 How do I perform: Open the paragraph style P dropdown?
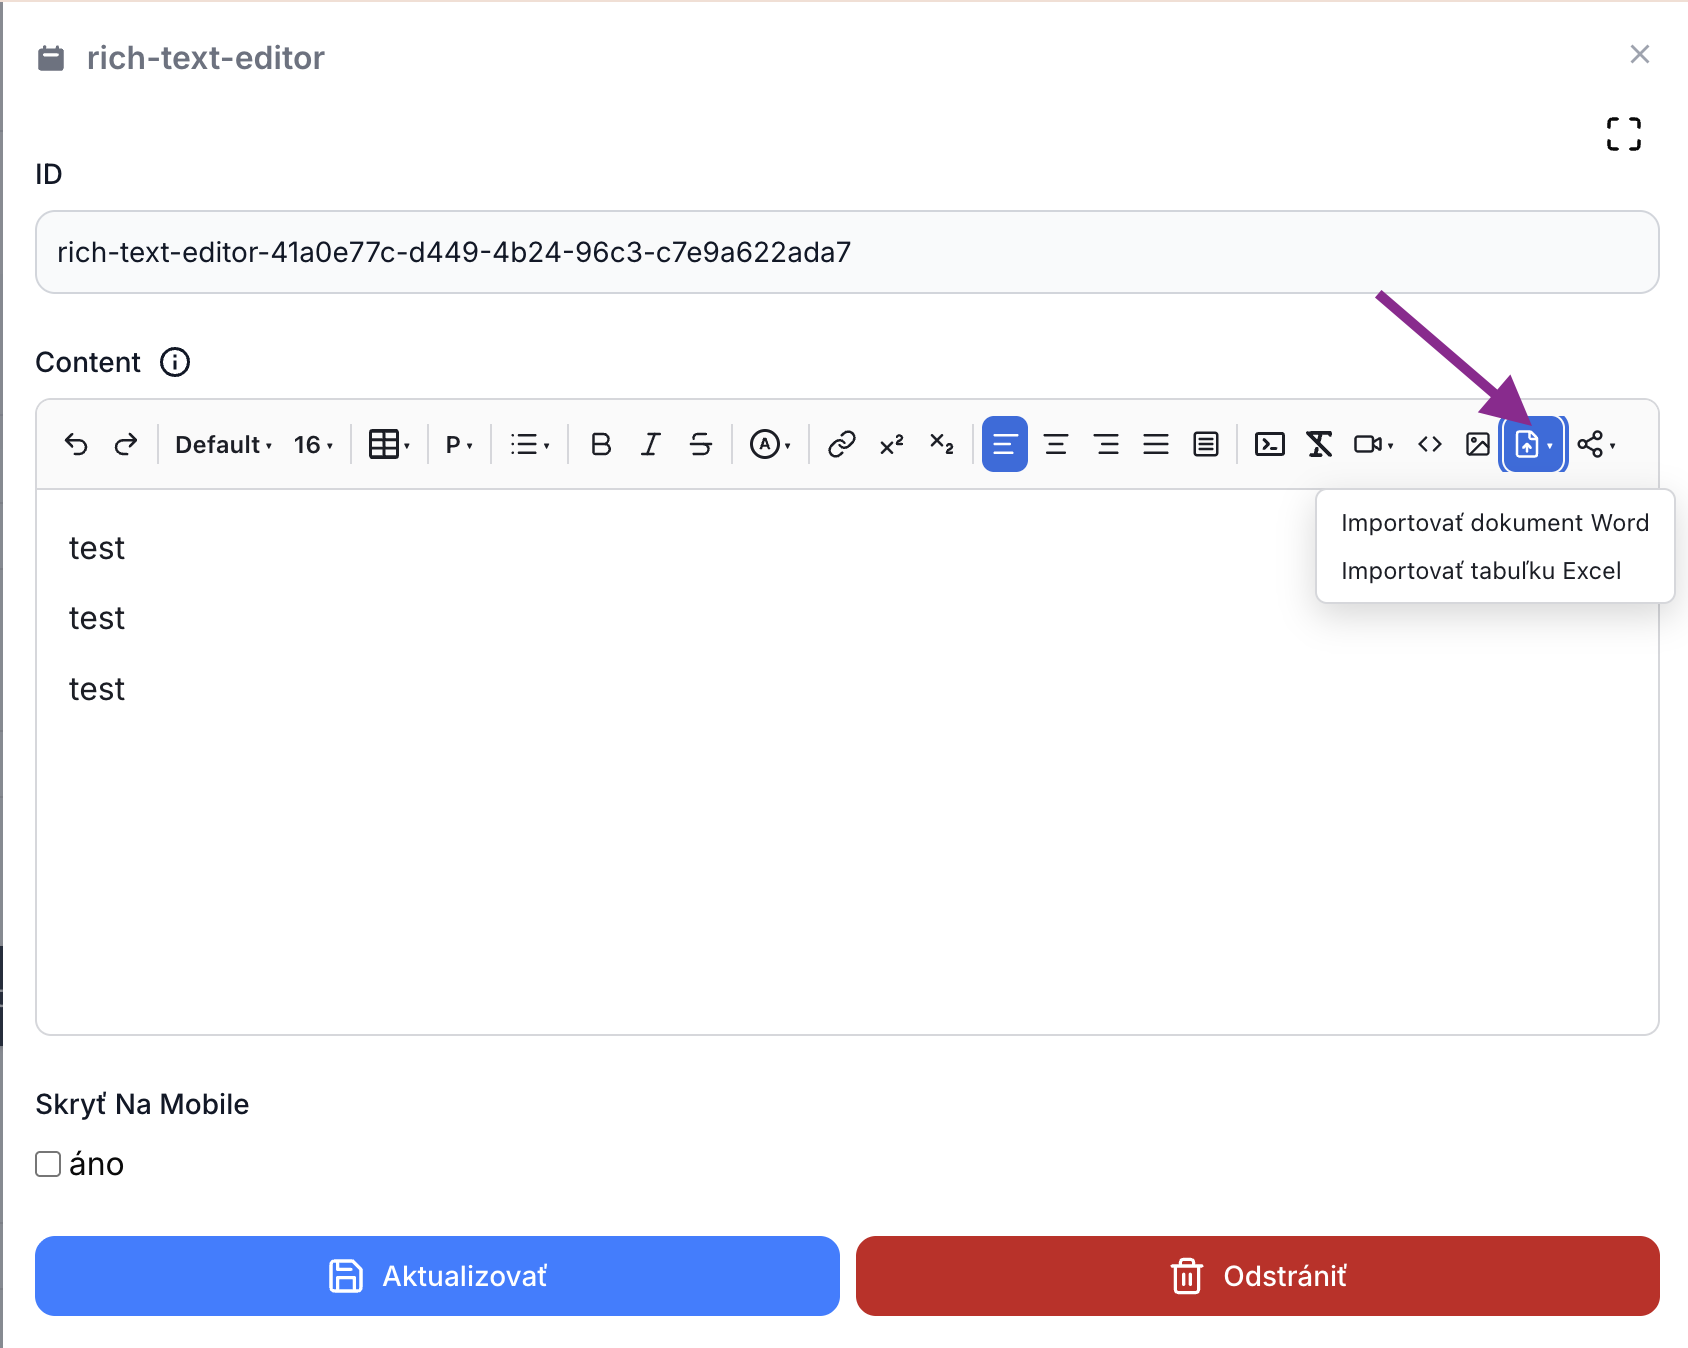459,444
